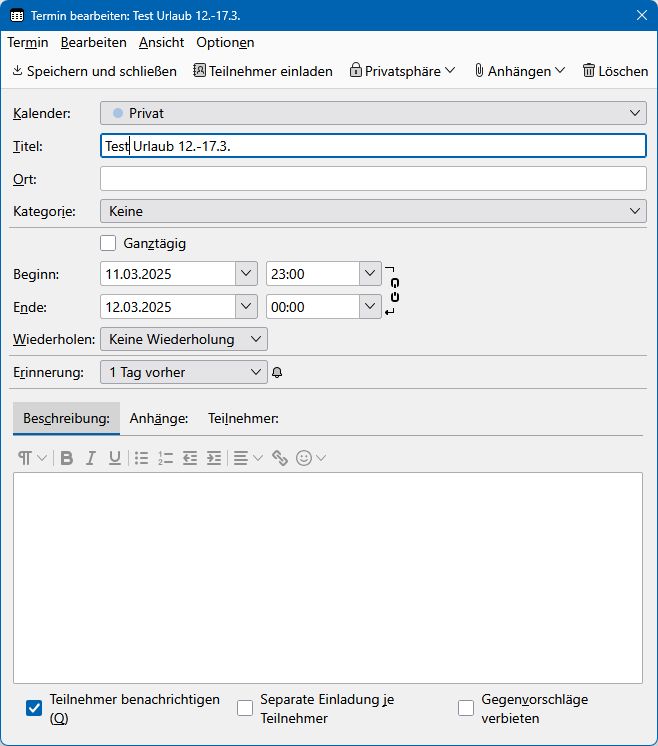
Task: Click the chain link icon between dates
Action: (x=394, y=290)
